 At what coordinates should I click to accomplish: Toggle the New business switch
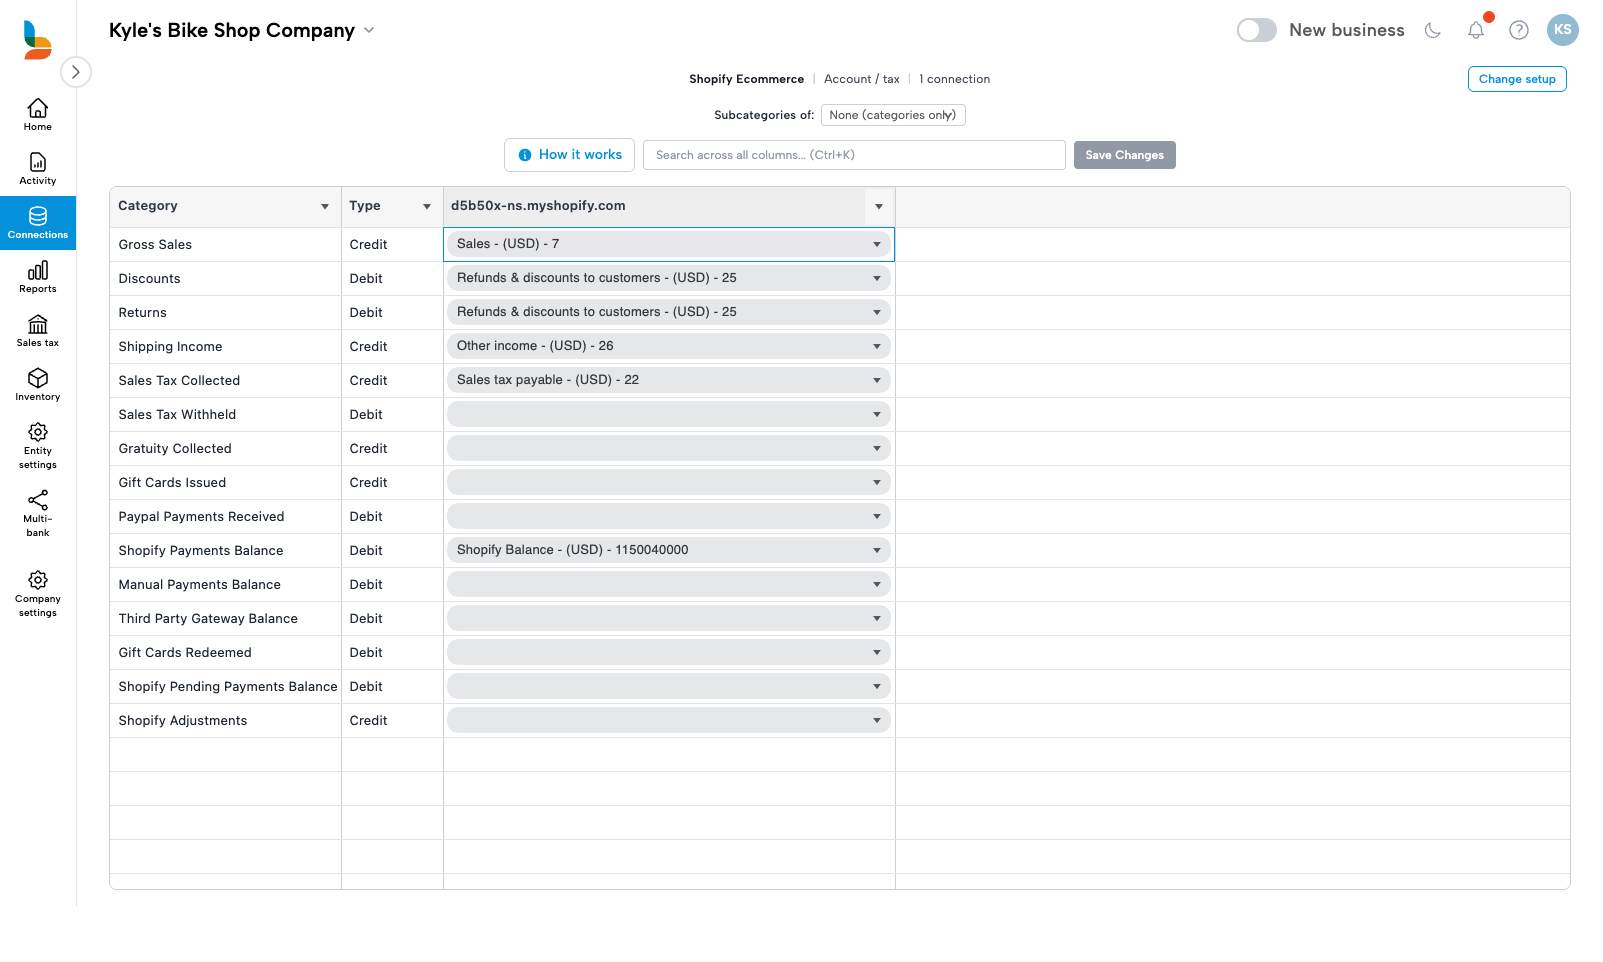click(x=1257, y=30)
